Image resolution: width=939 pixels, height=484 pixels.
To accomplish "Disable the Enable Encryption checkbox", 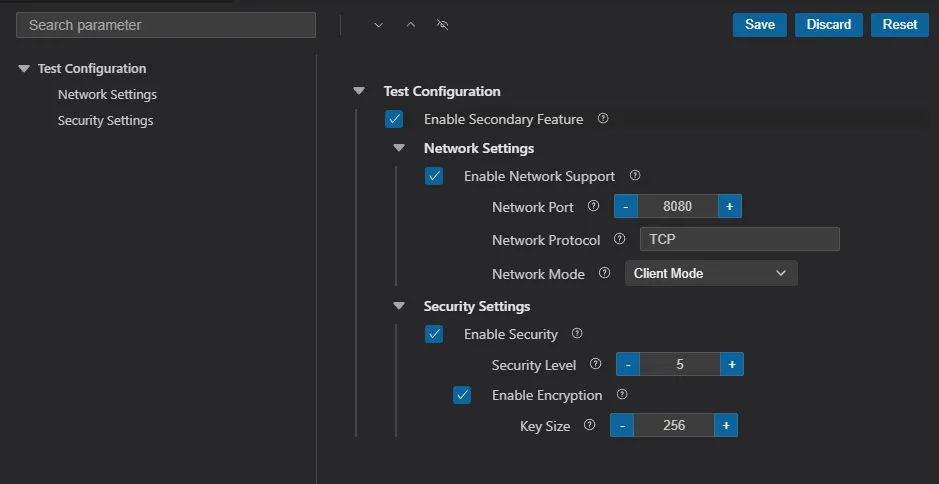I will click(462, 395).
